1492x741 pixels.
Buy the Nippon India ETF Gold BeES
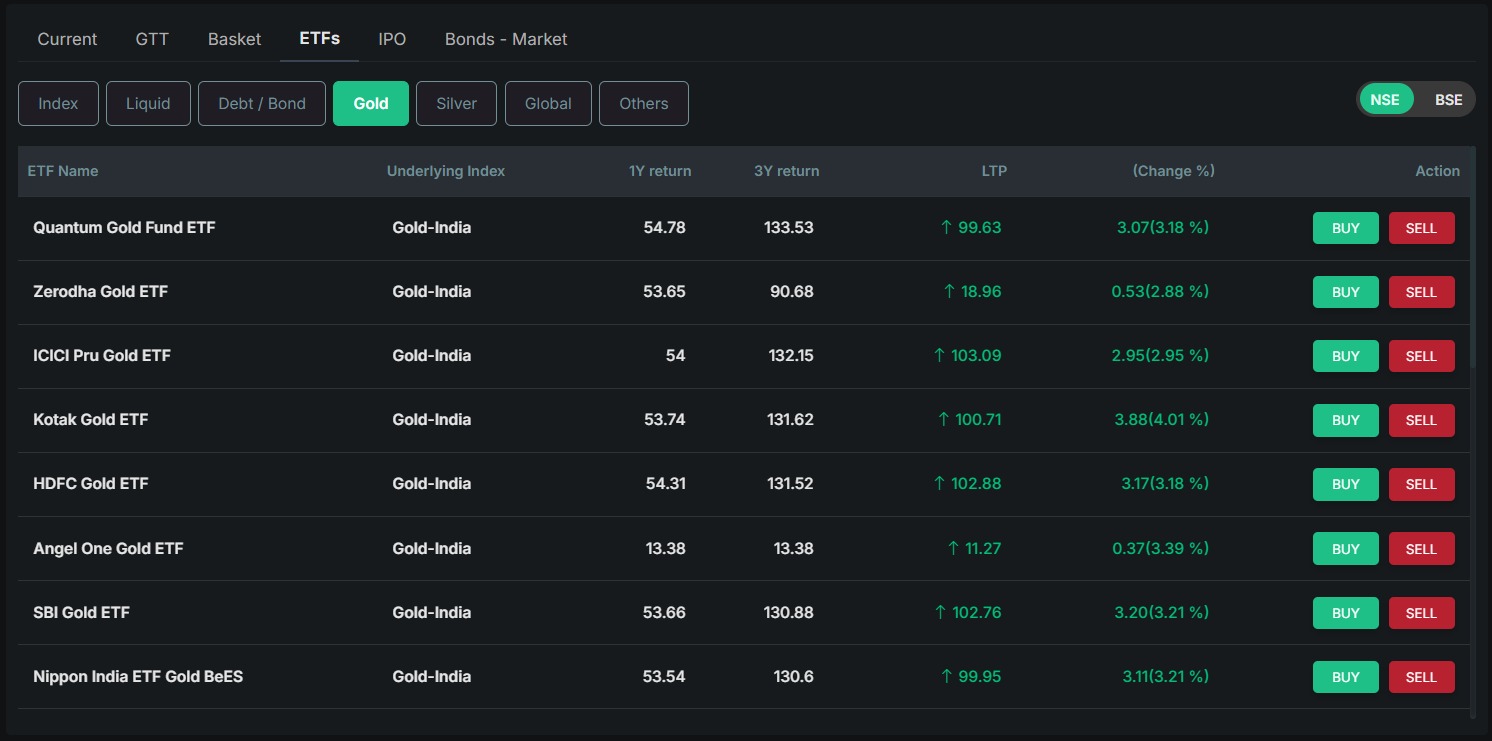1345,677
